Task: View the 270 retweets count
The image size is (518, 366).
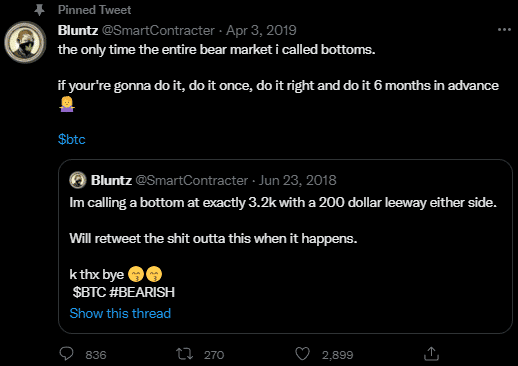Action: tap(214, 355)
